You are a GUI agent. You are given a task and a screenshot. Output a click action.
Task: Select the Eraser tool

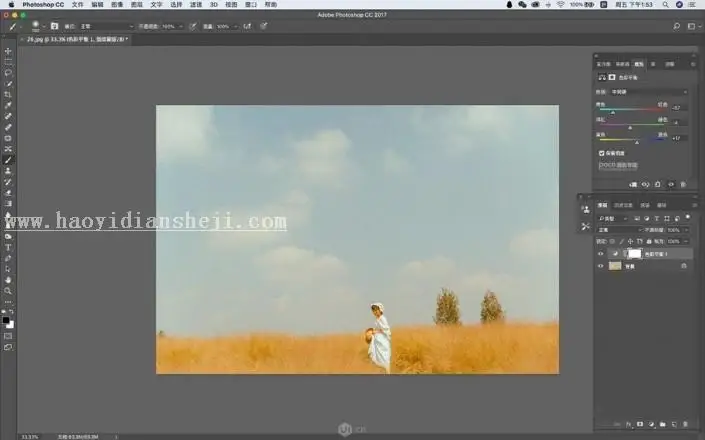8,193
